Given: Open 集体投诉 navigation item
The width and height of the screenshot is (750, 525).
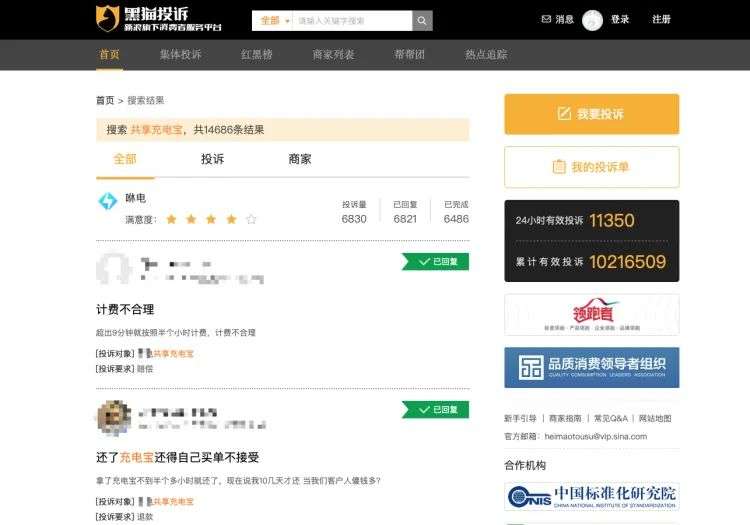Looking at the screenshot, I should (x=181, y=55).
